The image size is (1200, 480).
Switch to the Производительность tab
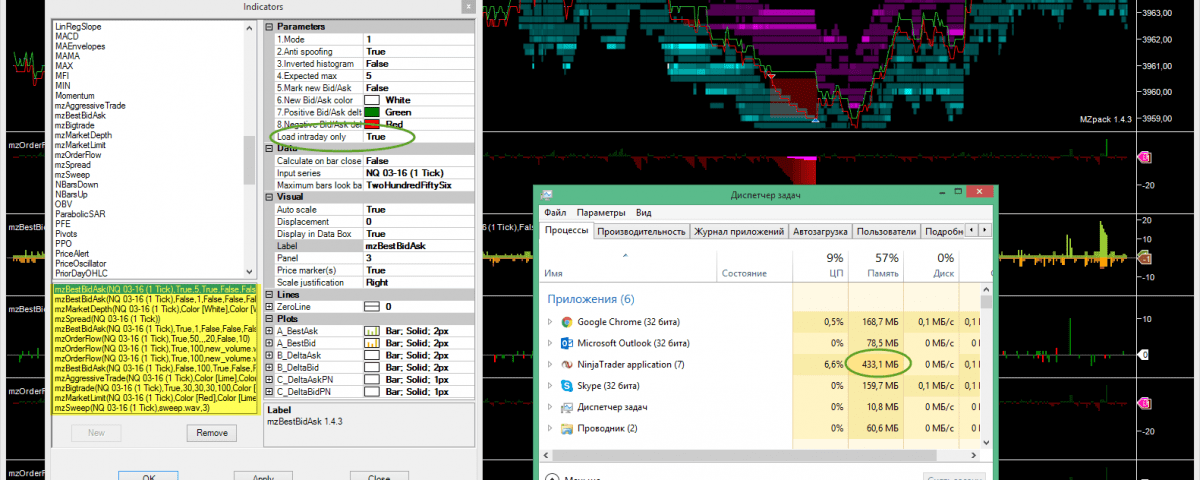click(x=641, y=231)
